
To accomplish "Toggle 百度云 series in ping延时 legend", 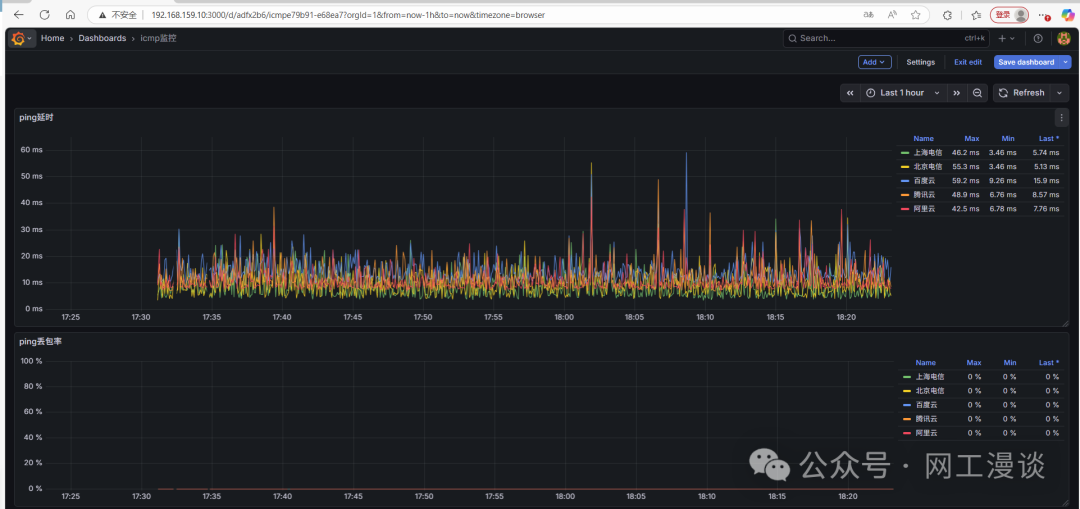I will coord(924,180).
